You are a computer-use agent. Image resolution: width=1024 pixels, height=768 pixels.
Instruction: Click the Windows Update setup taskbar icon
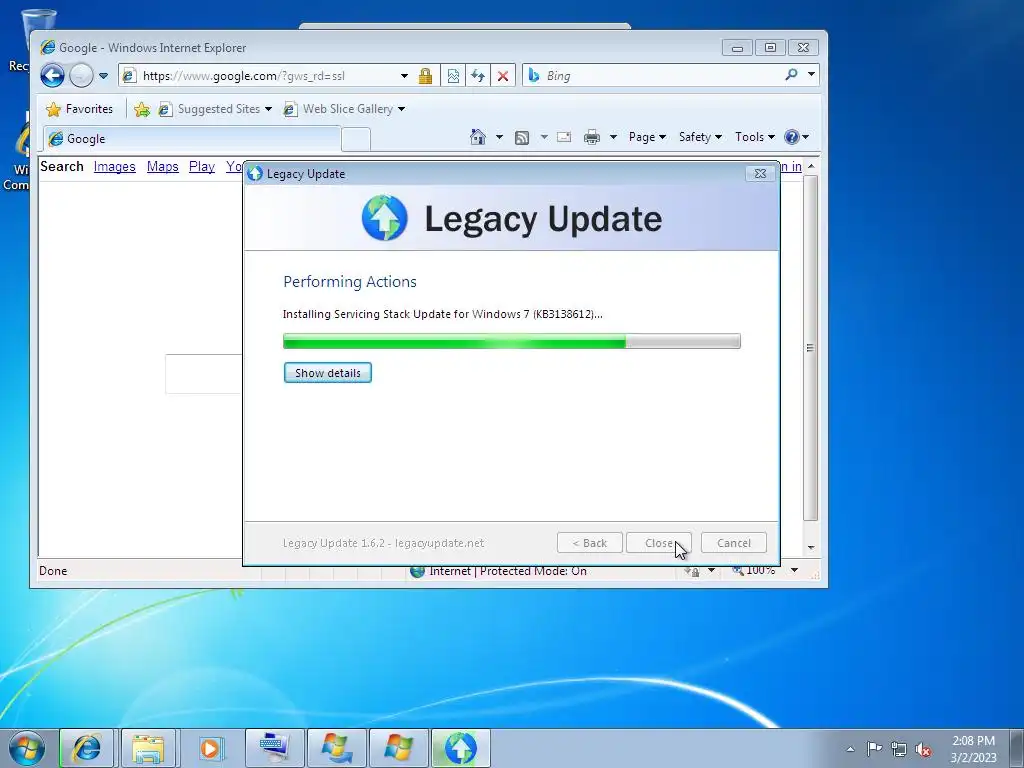click(x=336, y=748)
